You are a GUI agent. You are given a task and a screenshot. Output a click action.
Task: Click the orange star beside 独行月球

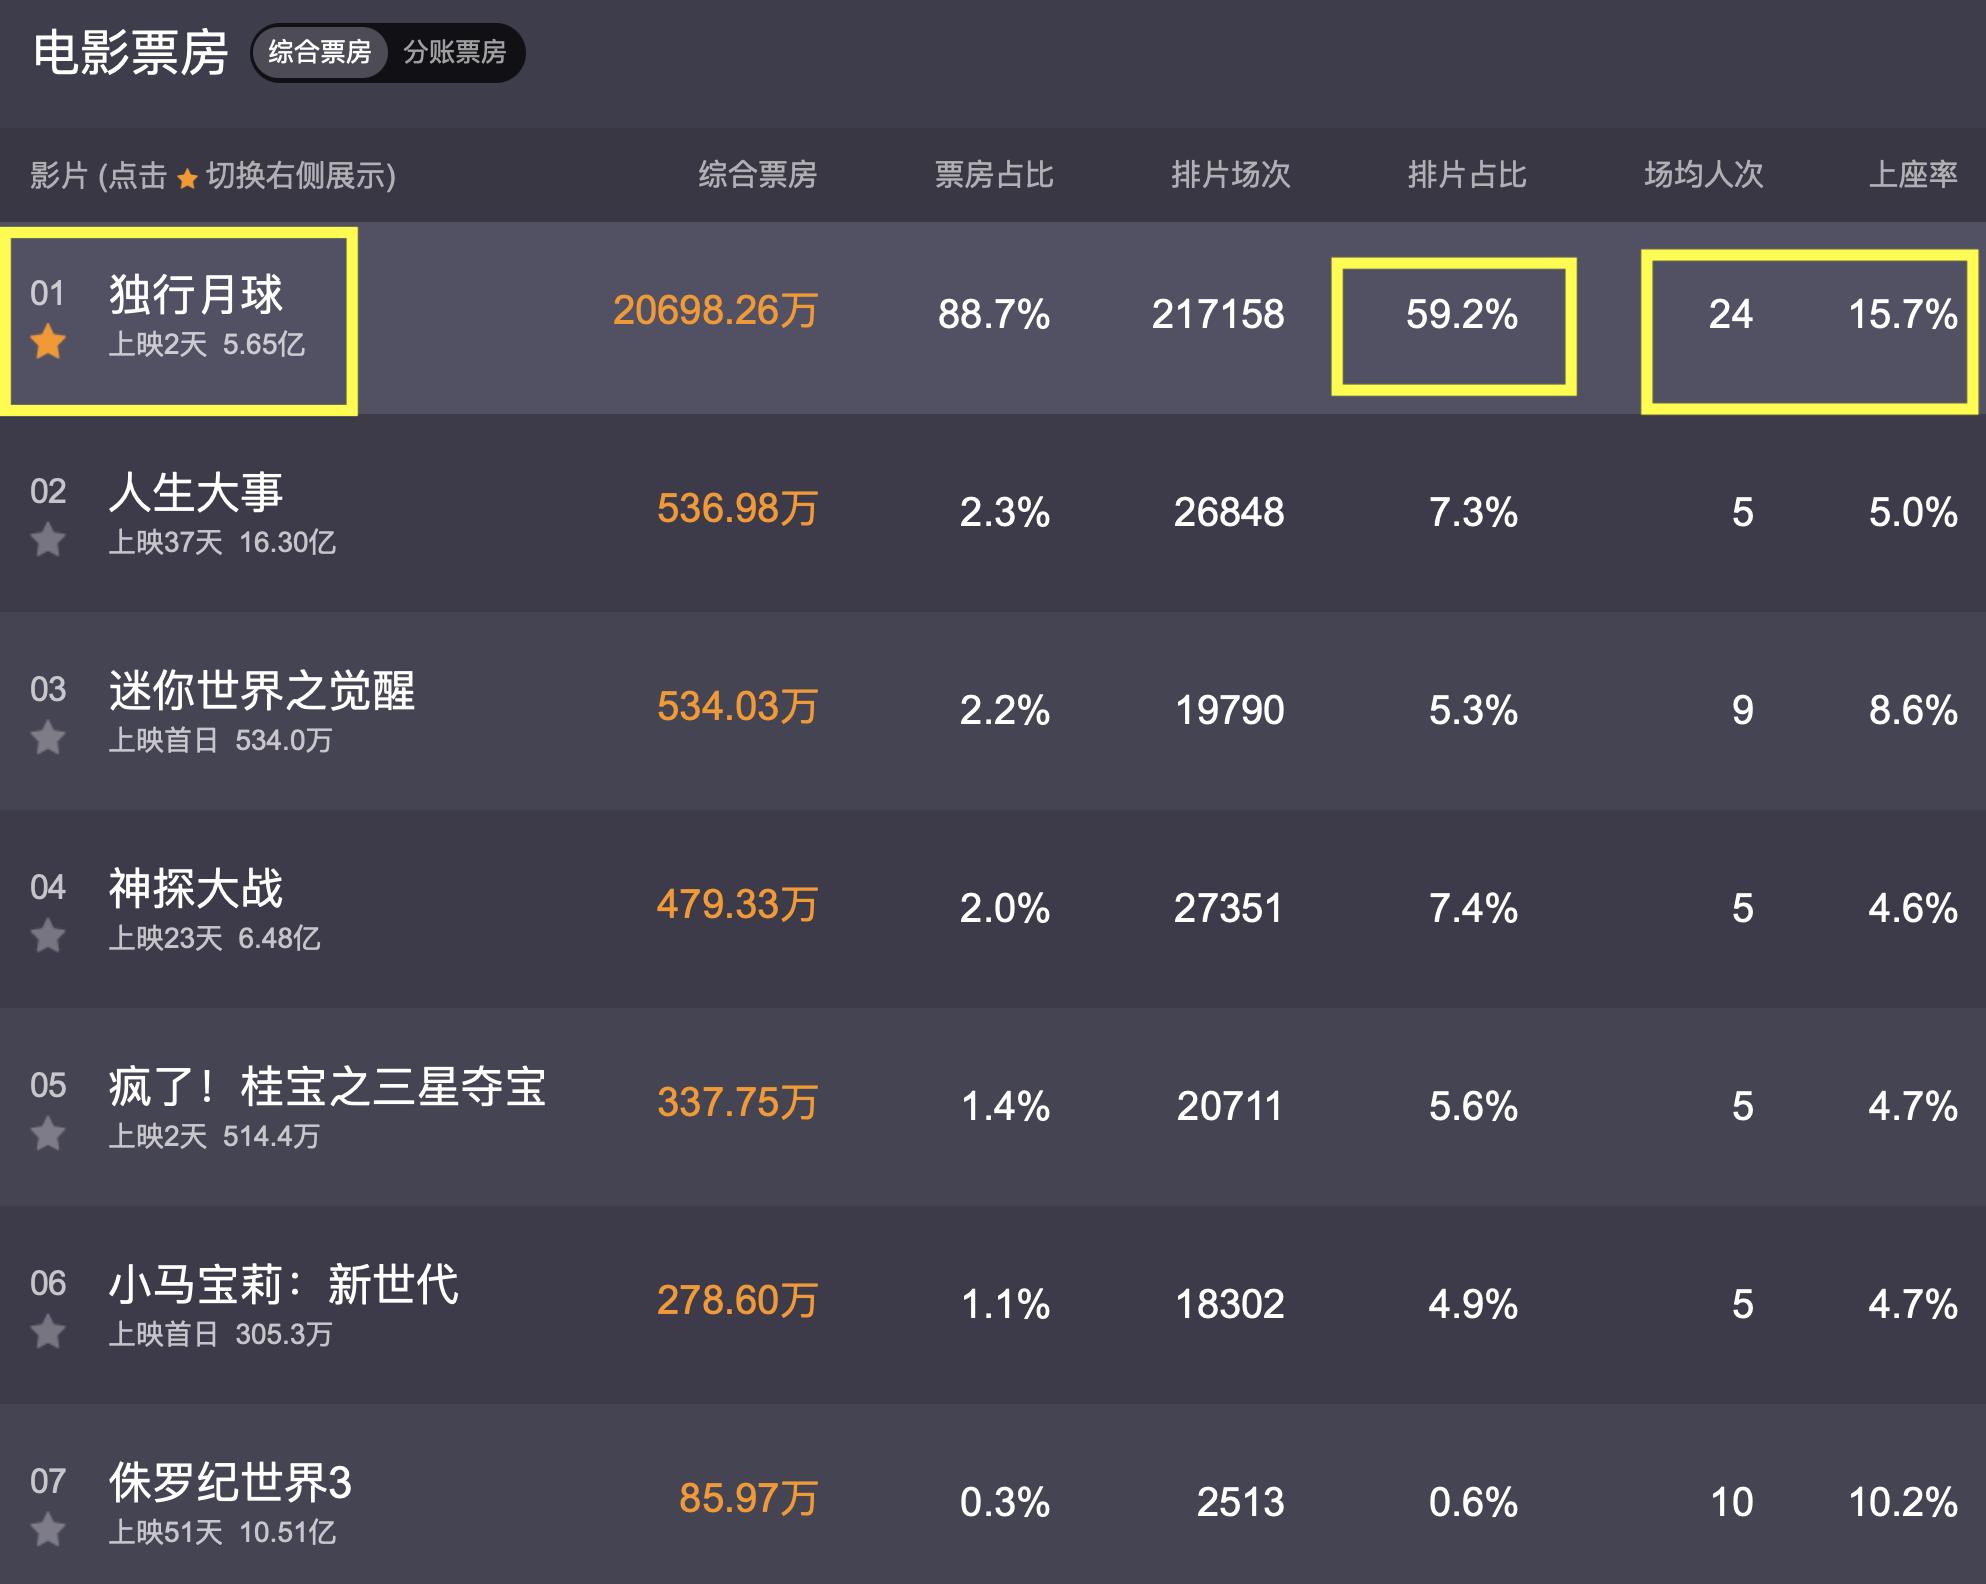[48, 343]
